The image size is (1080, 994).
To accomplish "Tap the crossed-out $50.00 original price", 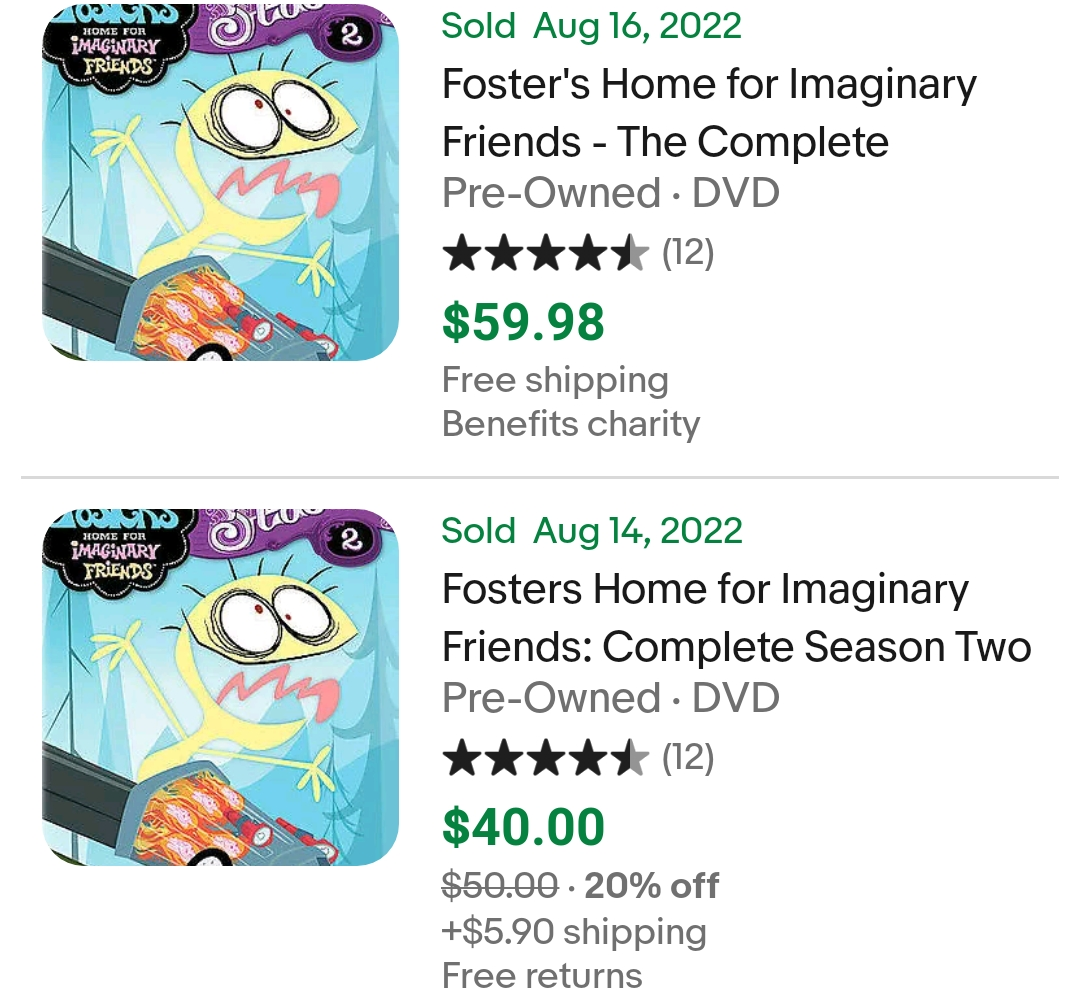I will 500,886.
